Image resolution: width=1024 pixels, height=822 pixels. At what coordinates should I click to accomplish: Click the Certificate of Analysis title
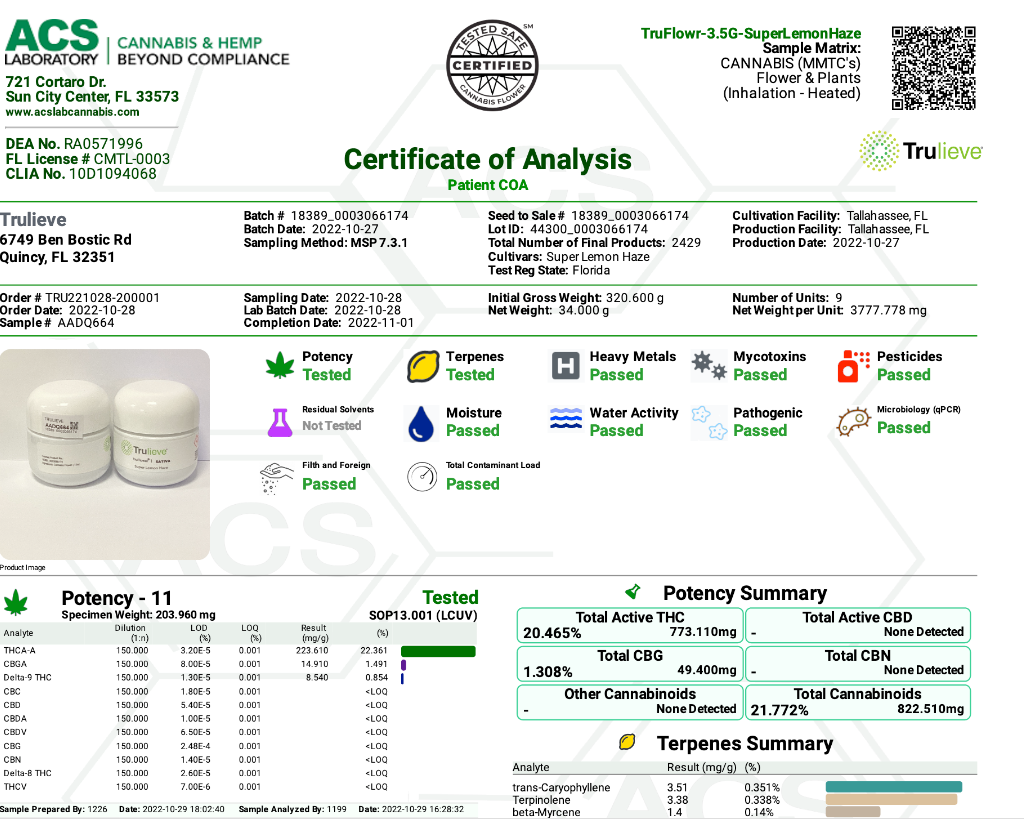(x=488, y=159)
